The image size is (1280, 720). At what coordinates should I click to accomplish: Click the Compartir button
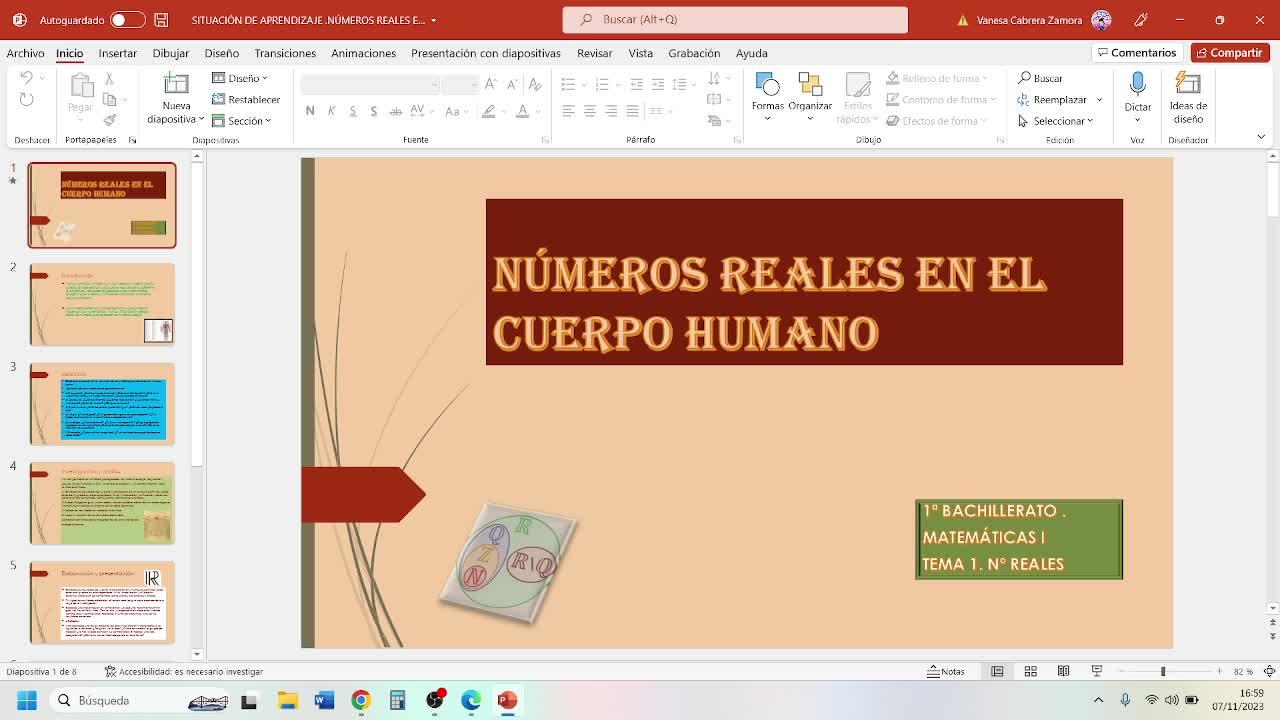coord(1229,53)
